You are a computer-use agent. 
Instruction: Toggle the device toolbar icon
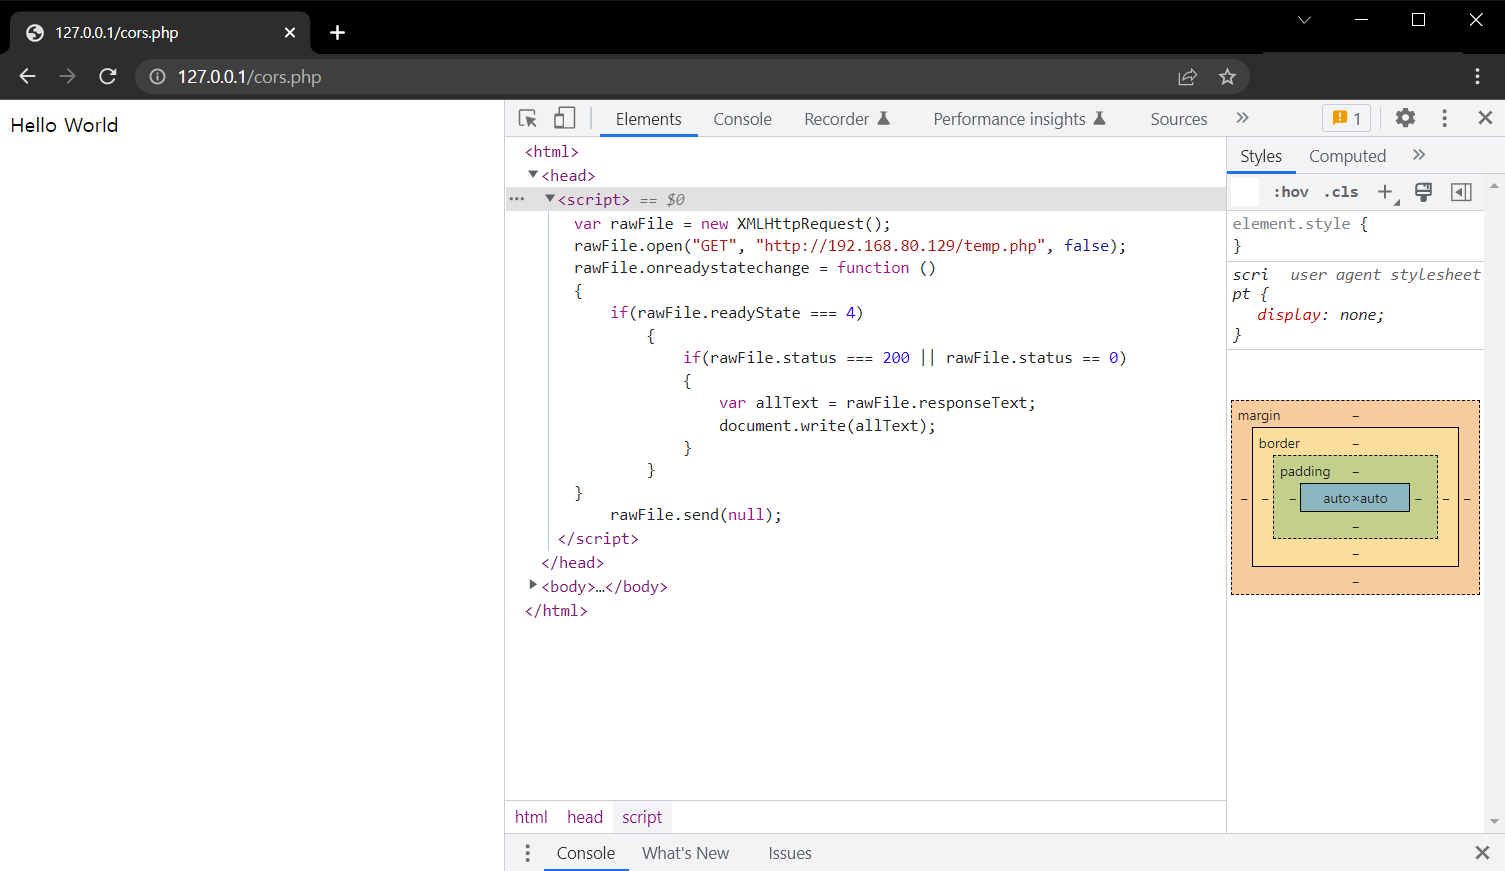click(565, 118)
